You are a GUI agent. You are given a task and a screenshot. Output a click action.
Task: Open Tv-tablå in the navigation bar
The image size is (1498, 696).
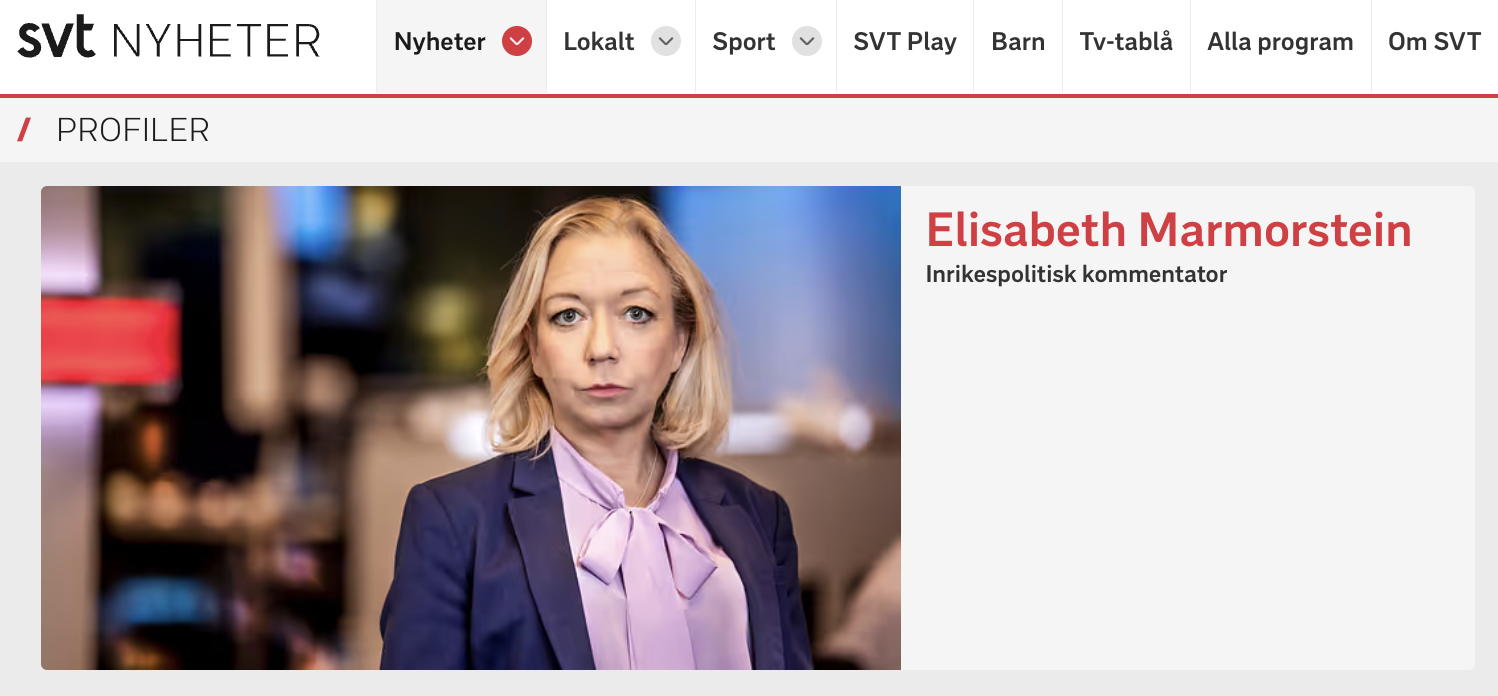coord(1126,42)
